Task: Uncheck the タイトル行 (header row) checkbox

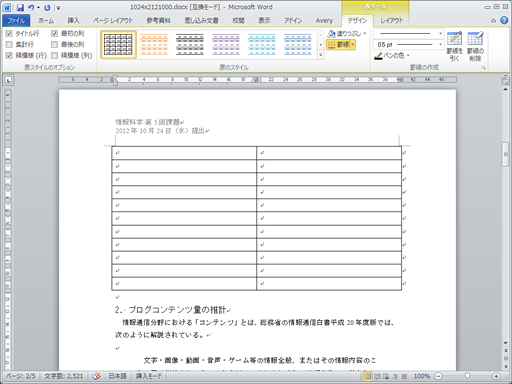Action: [9, 33]
